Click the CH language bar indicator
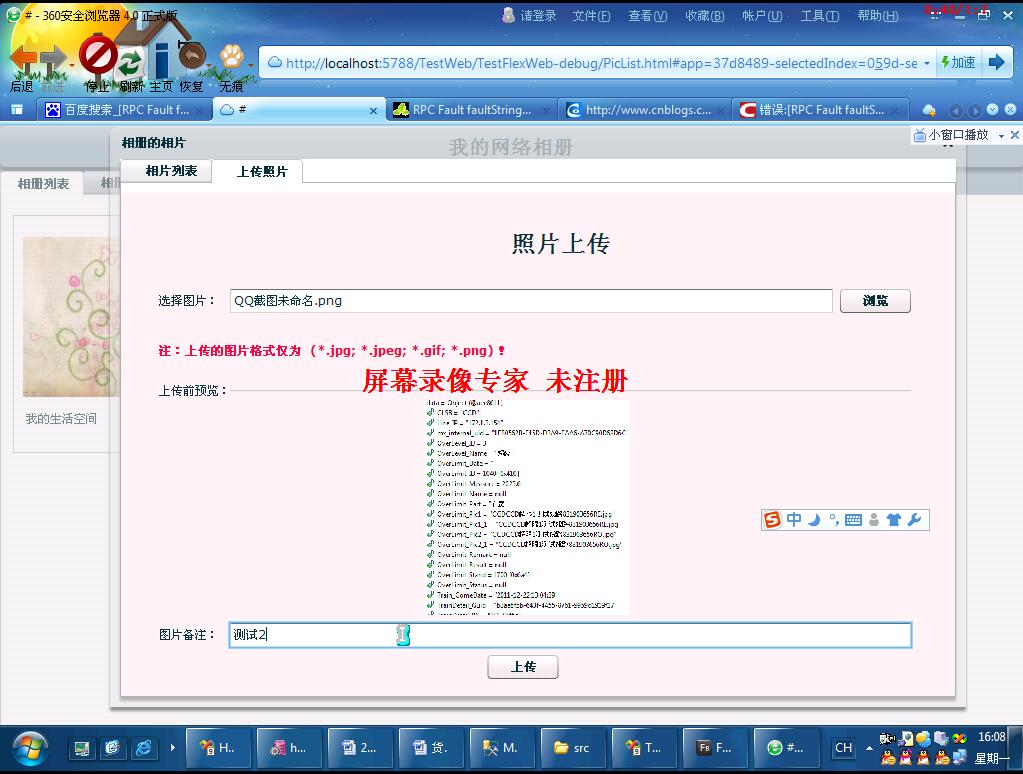 (x=843, y=748)
